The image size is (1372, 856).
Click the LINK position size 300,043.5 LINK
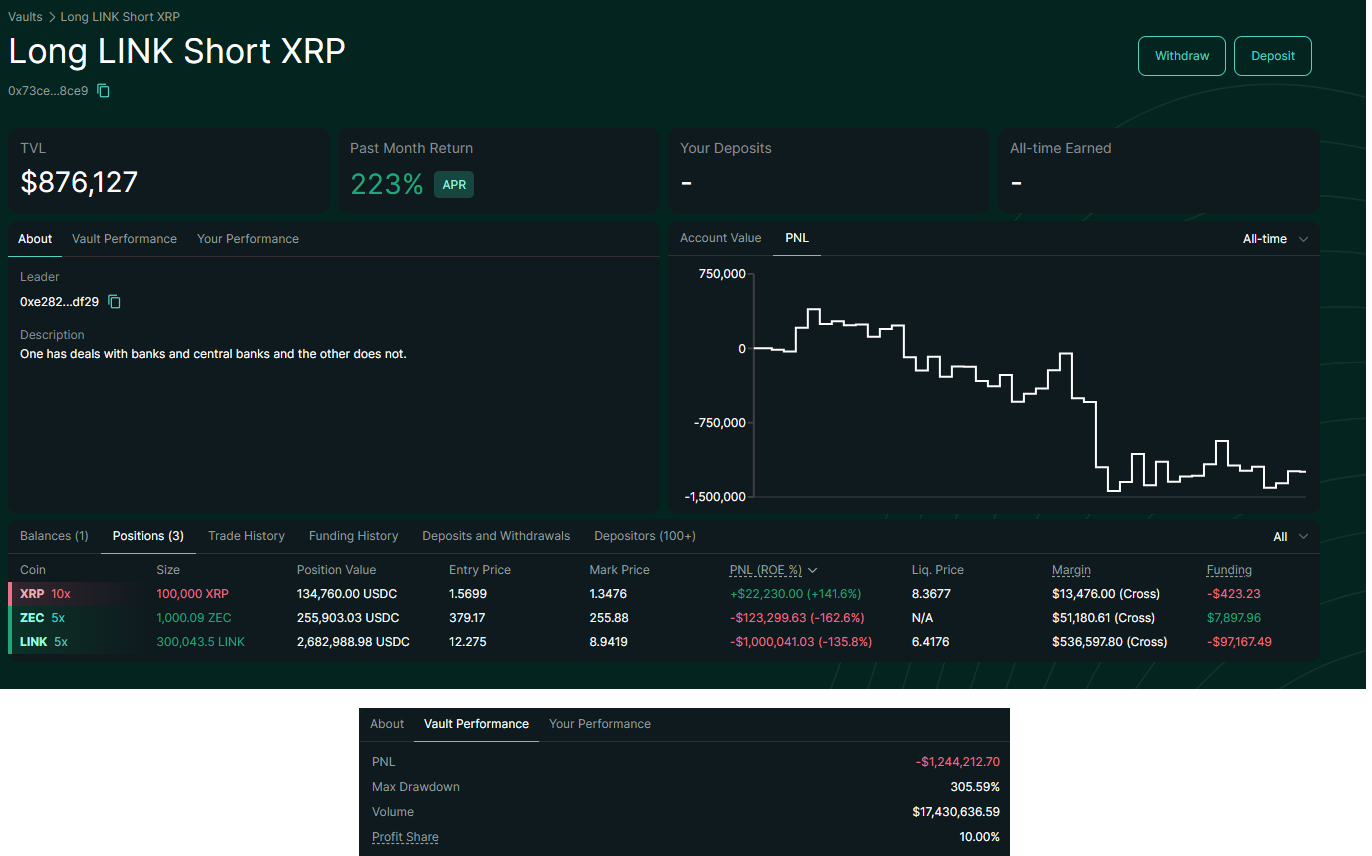[200, 642]
